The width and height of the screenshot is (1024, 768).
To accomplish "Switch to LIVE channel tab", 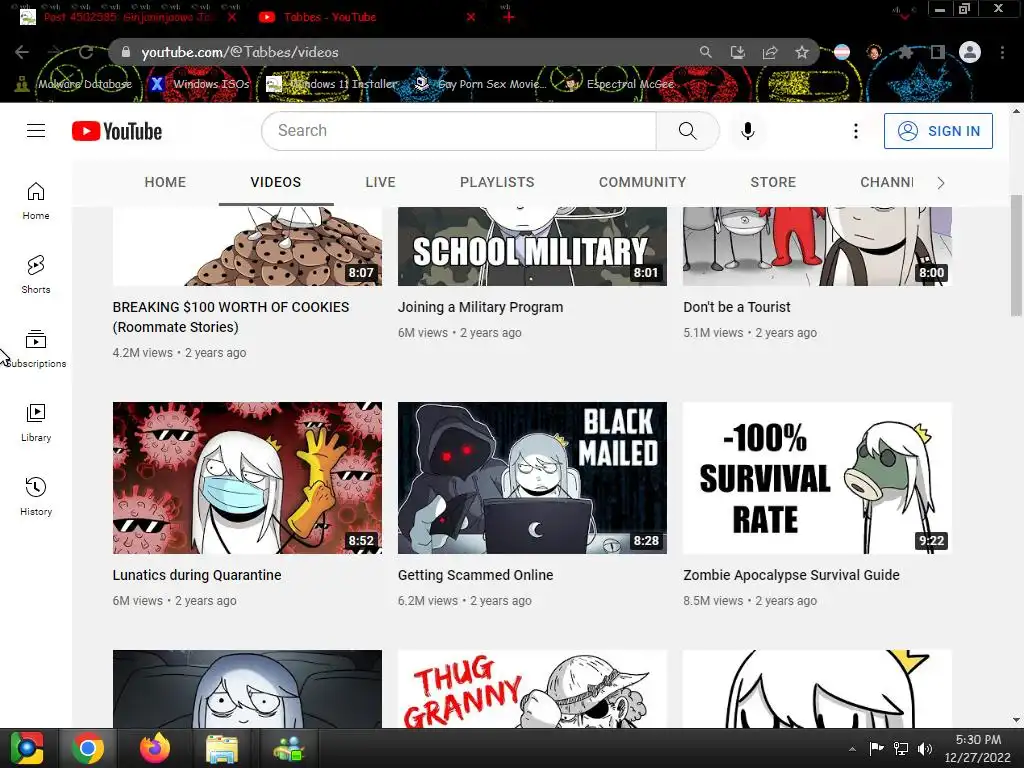I will 380,182.
